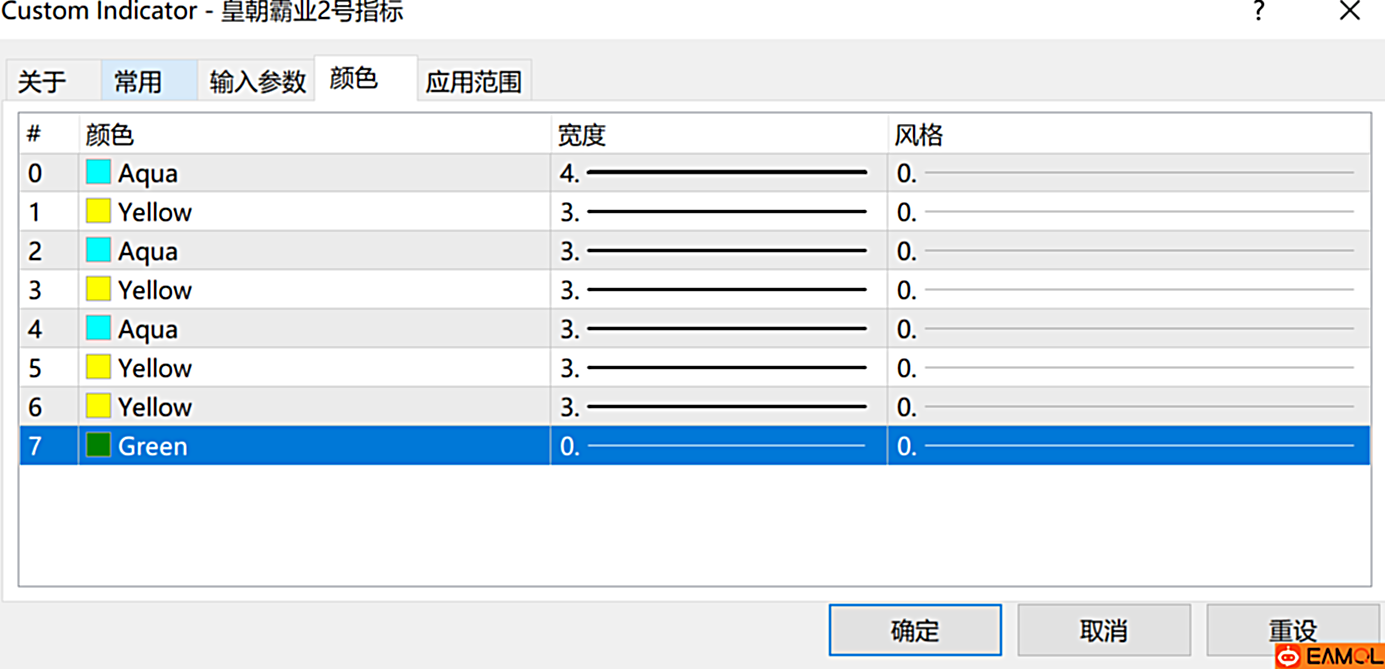Switch to the 常用 tab
The image size is (1385, 669).
(138, 82)
